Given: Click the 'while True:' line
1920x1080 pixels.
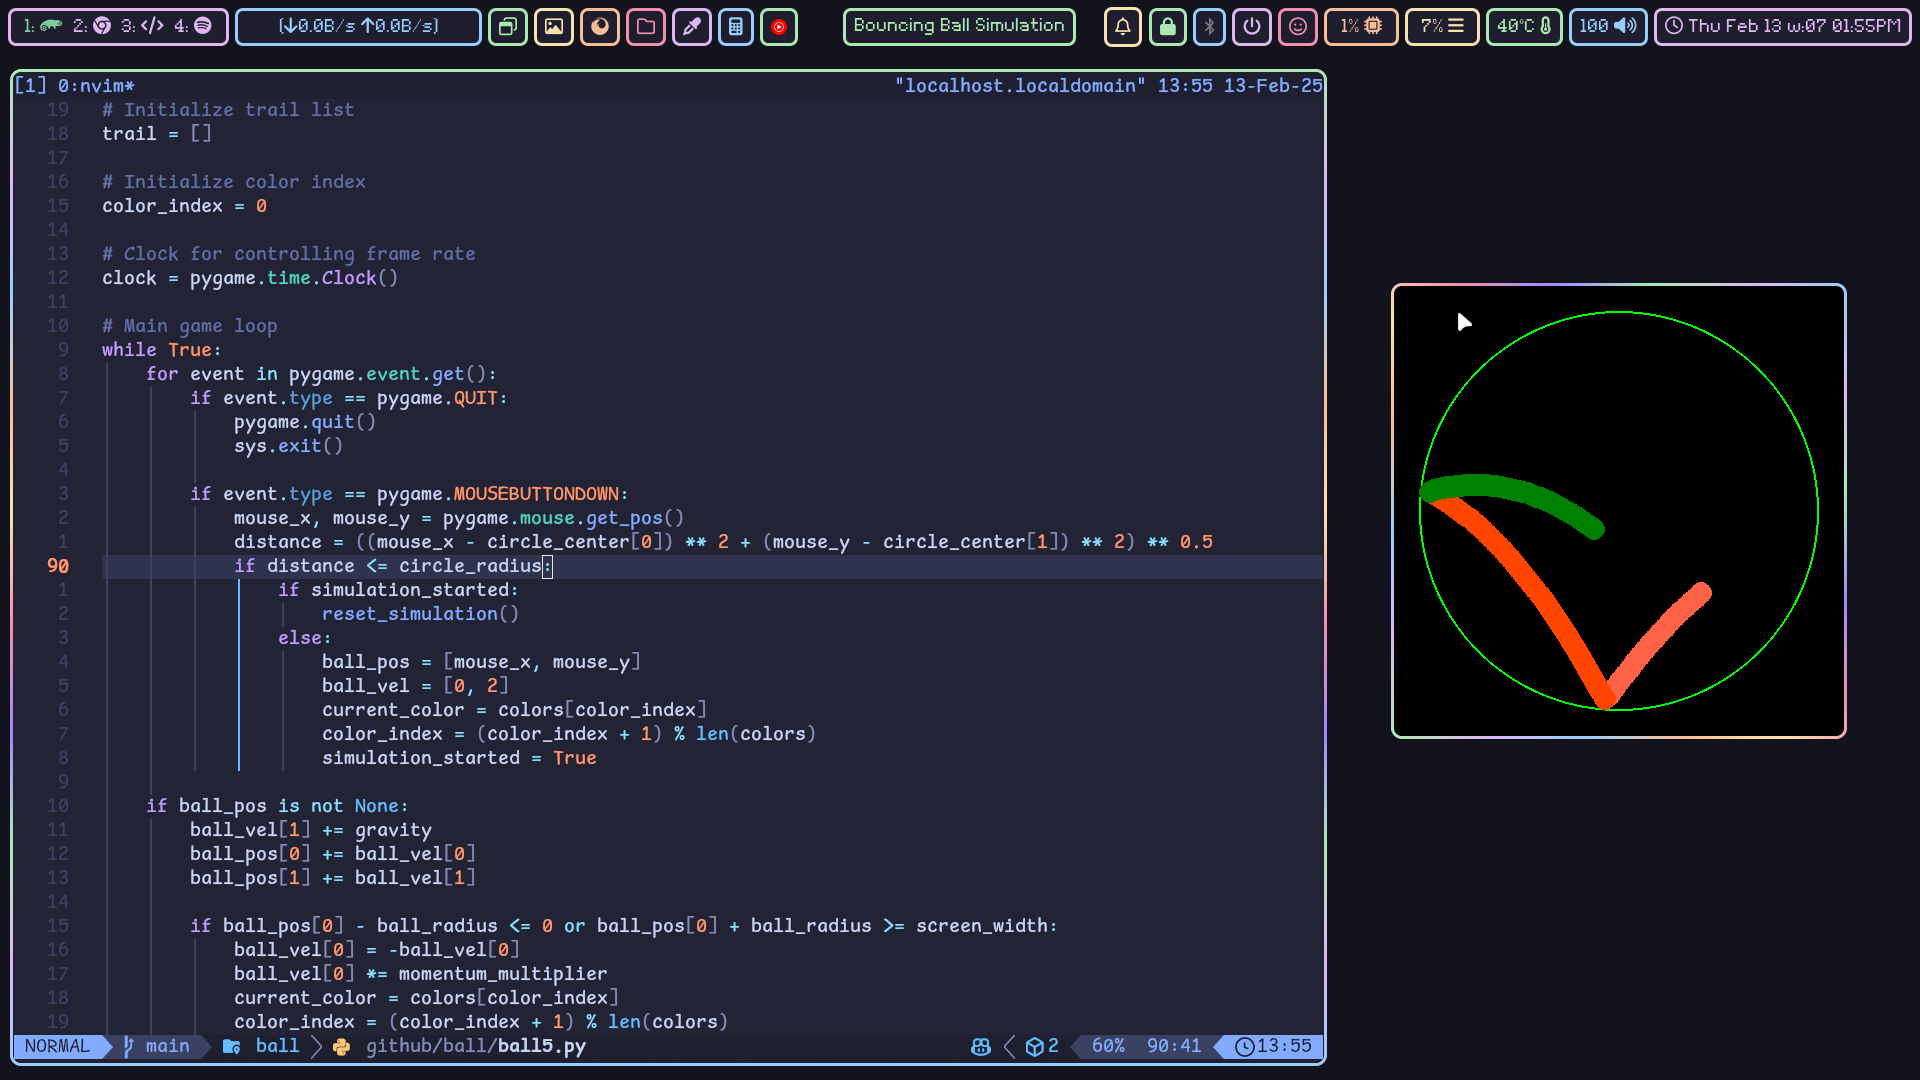Looking at the screenshot, I should pos(162,350).
